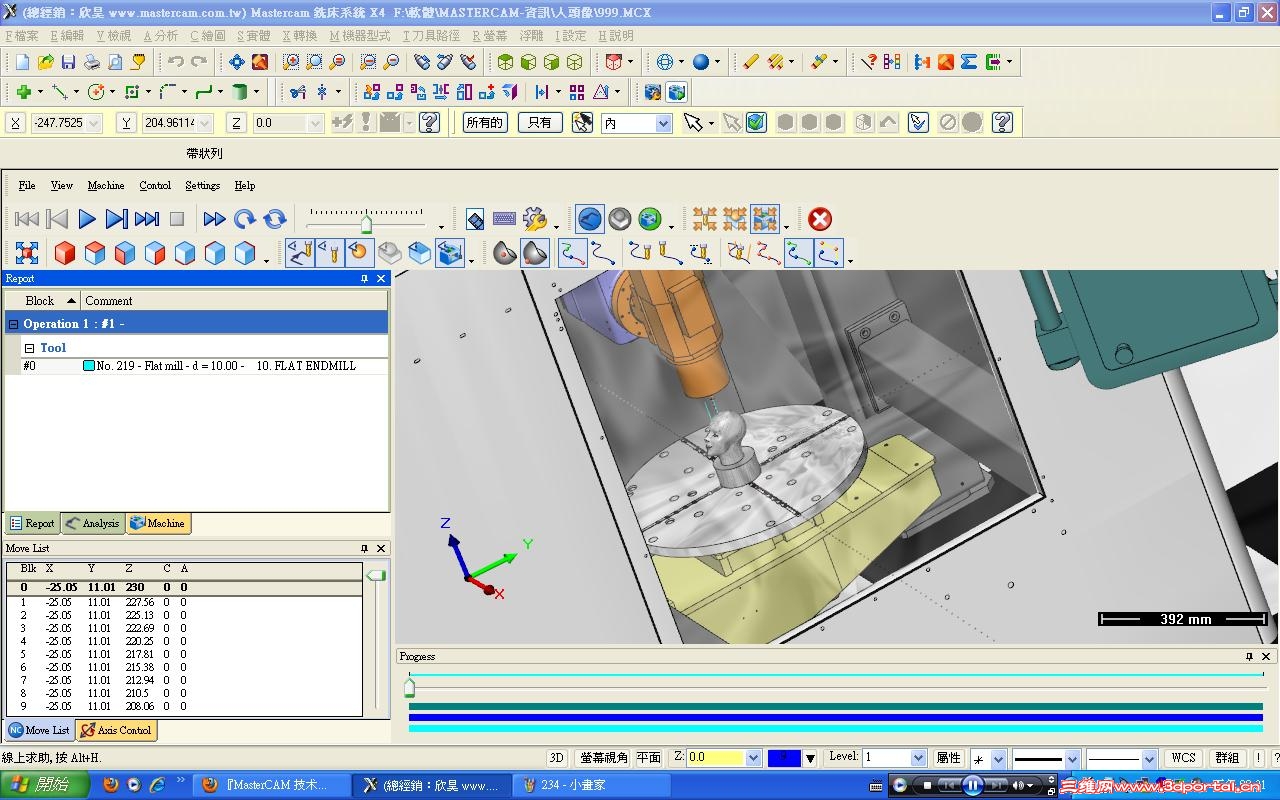Toggle the tool holder display button
This screenshot has width=1280, height=800.
click(x=330, y=253)
